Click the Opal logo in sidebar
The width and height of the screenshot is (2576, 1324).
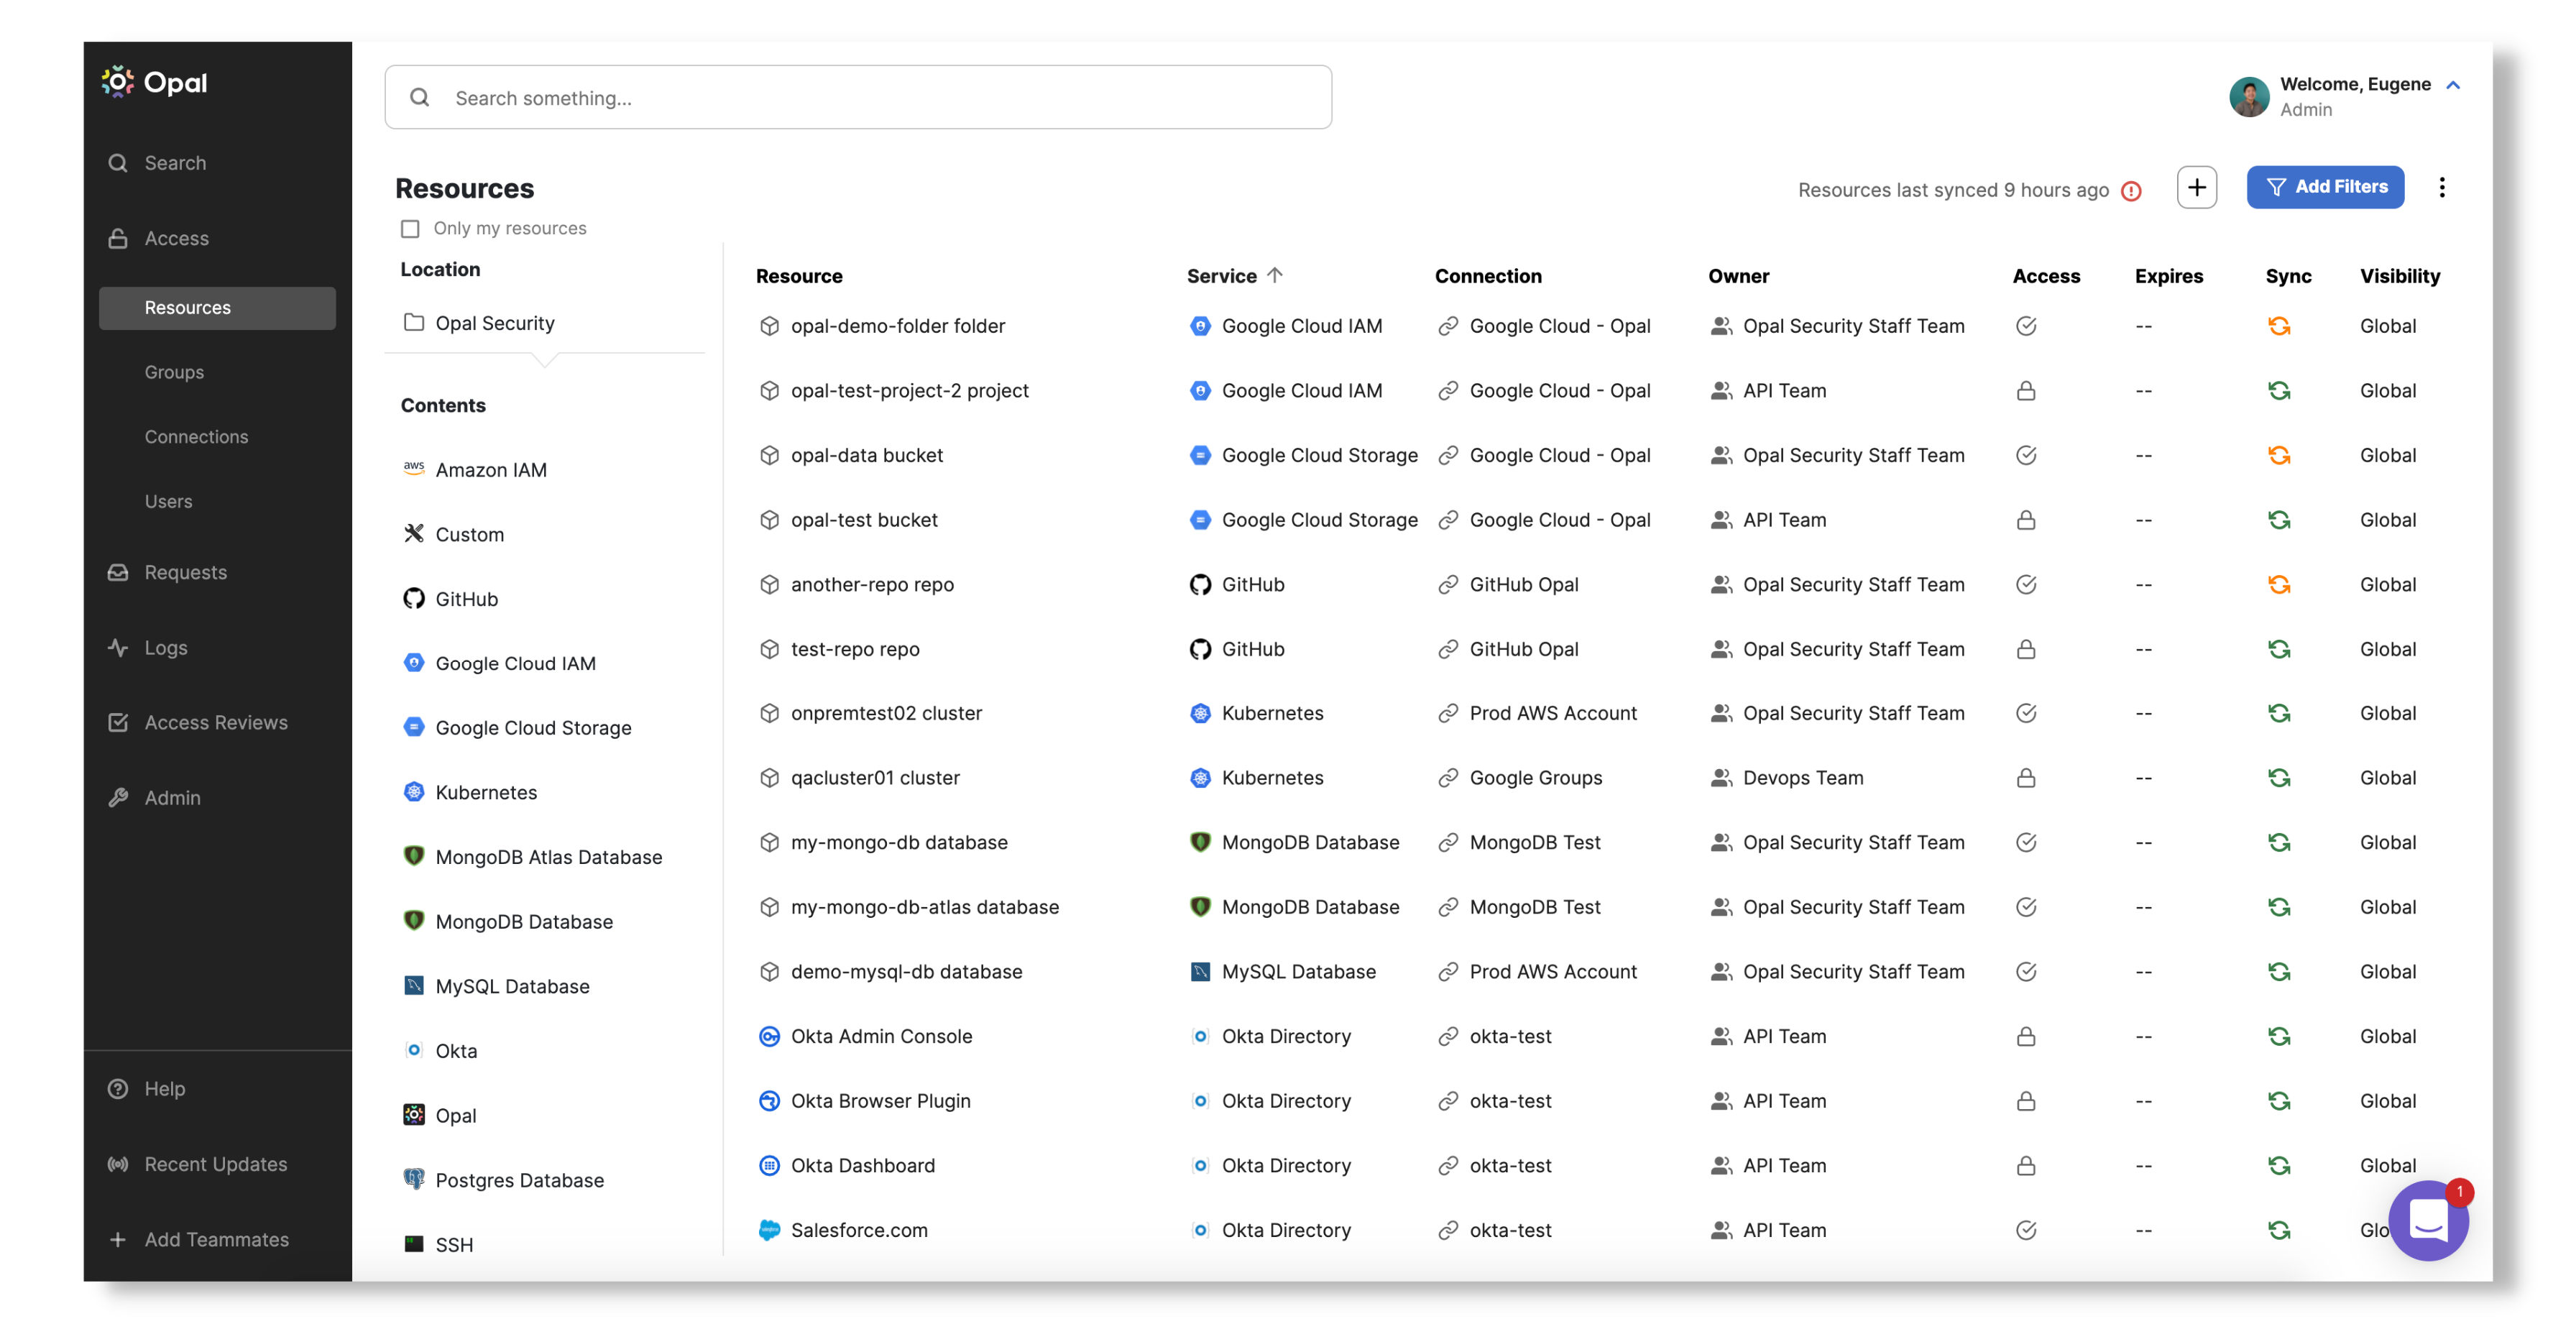click(155, 82)
